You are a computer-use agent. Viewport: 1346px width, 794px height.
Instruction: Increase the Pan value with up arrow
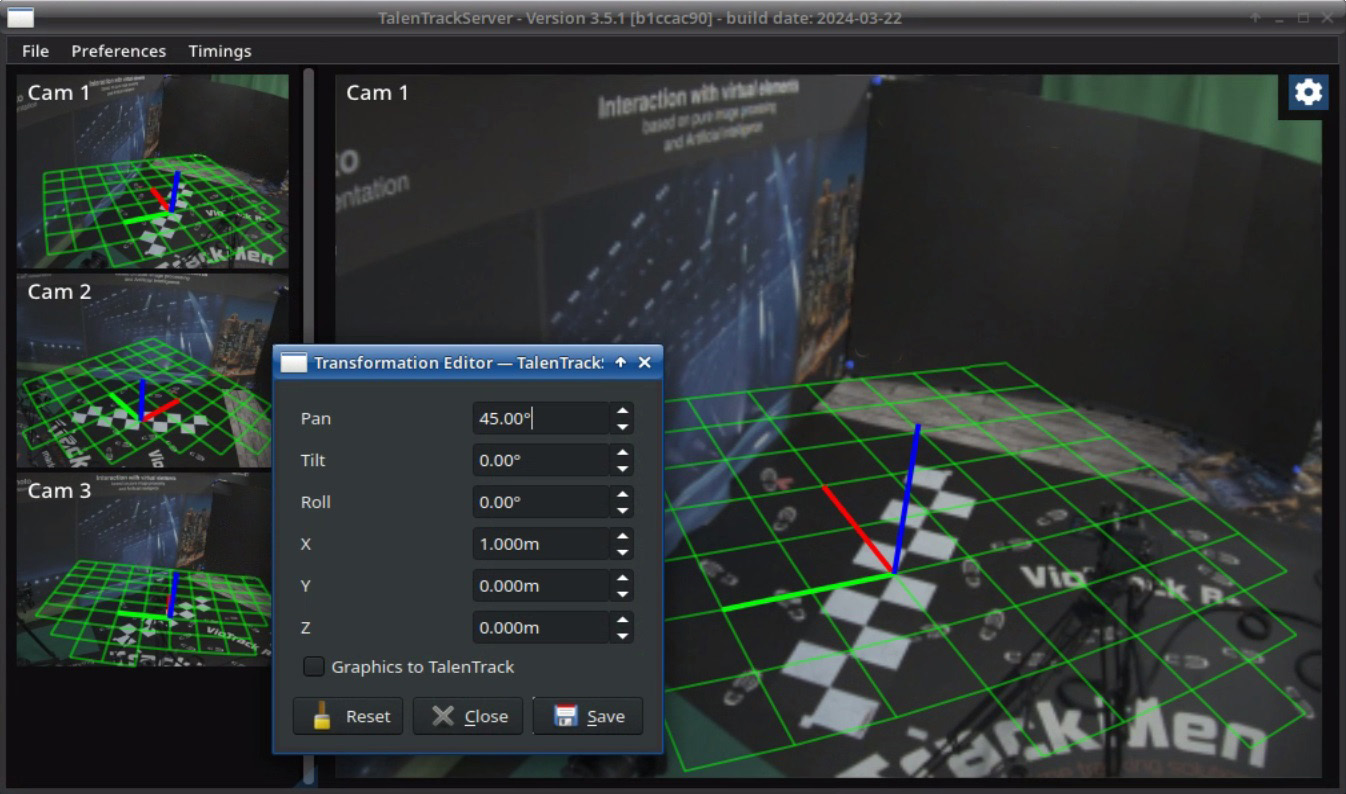622,410
